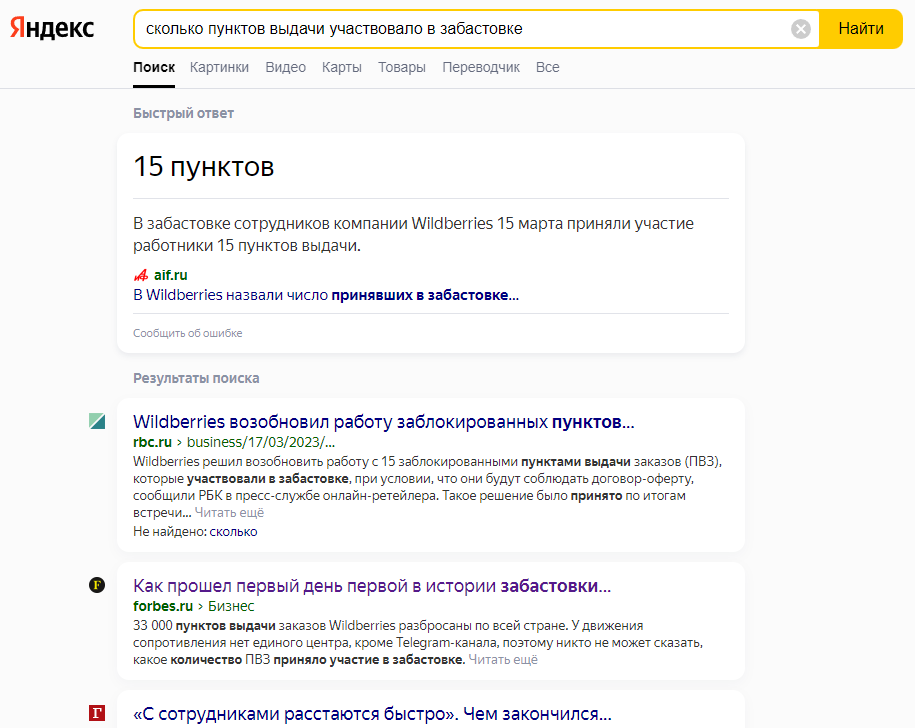Open the Видео tab
This screenshot has height=728, width=915.
click(x=285, y=67)
